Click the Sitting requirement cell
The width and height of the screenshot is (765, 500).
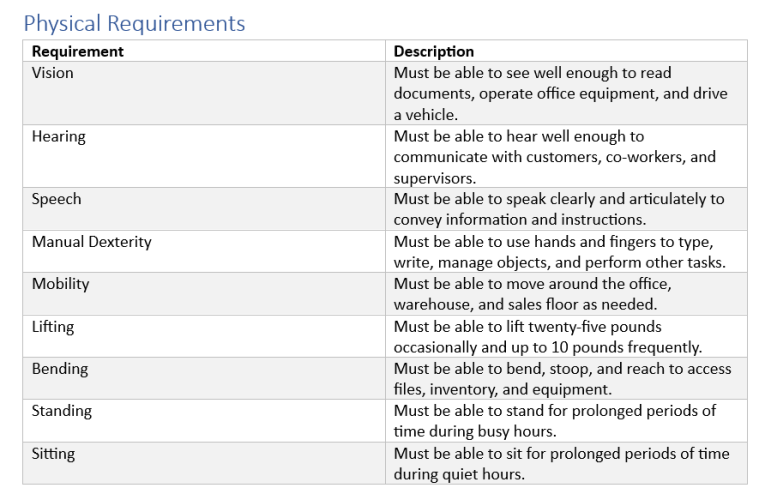tap(204, 463)
